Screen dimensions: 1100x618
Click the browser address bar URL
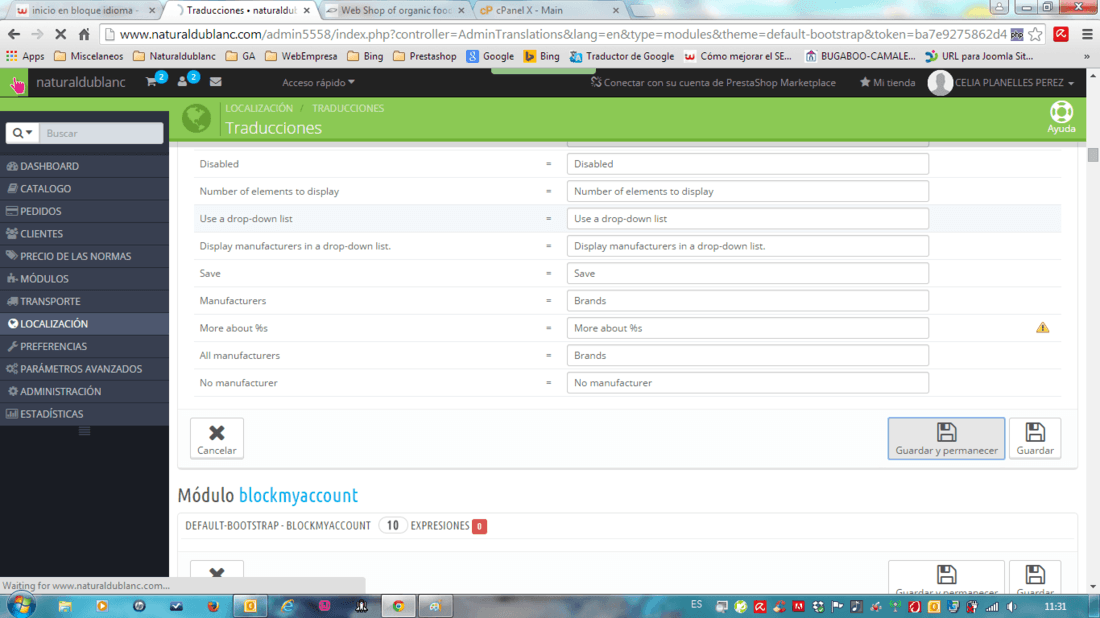click(x=561, y=34)
